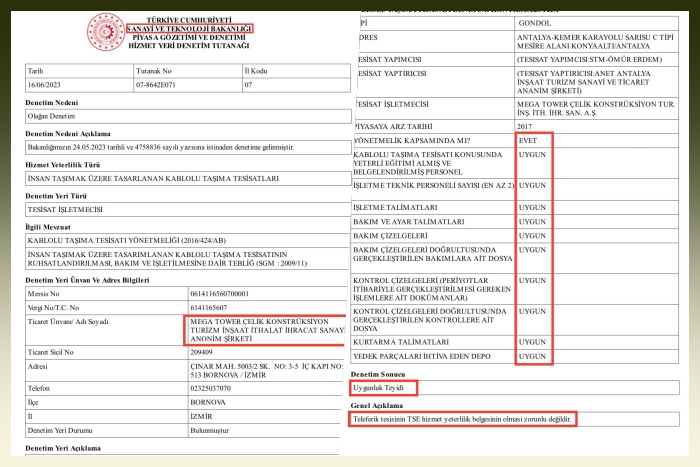
Task: Select the GONDOL type value
Action: coord(536,22)
